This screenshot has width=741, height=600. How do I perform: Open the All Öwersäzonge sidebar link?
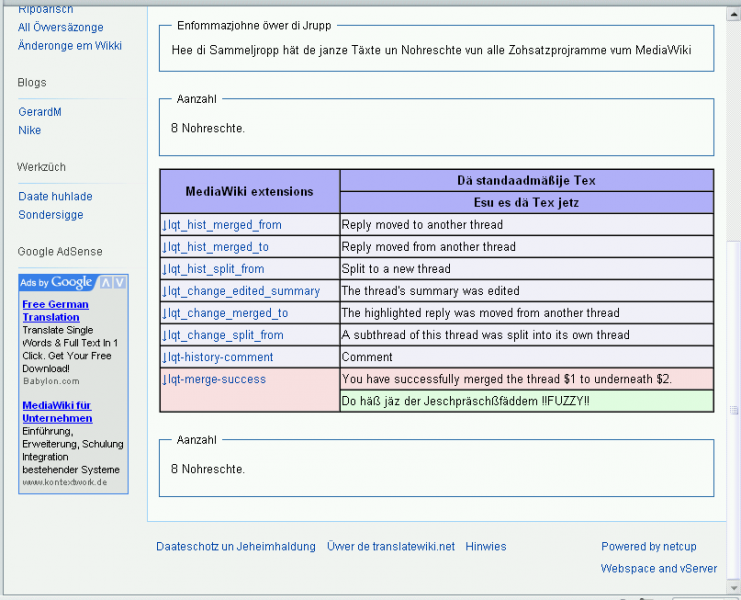coord(60,27)
